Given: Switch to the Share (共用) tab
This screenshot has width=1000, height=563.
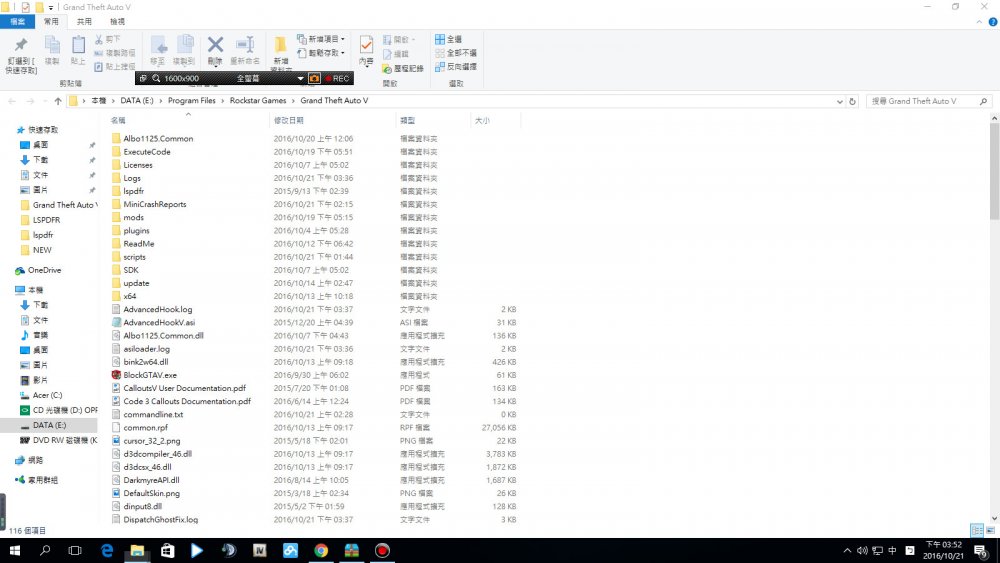Looking at the screenshot, I should [x=84, y=22].
